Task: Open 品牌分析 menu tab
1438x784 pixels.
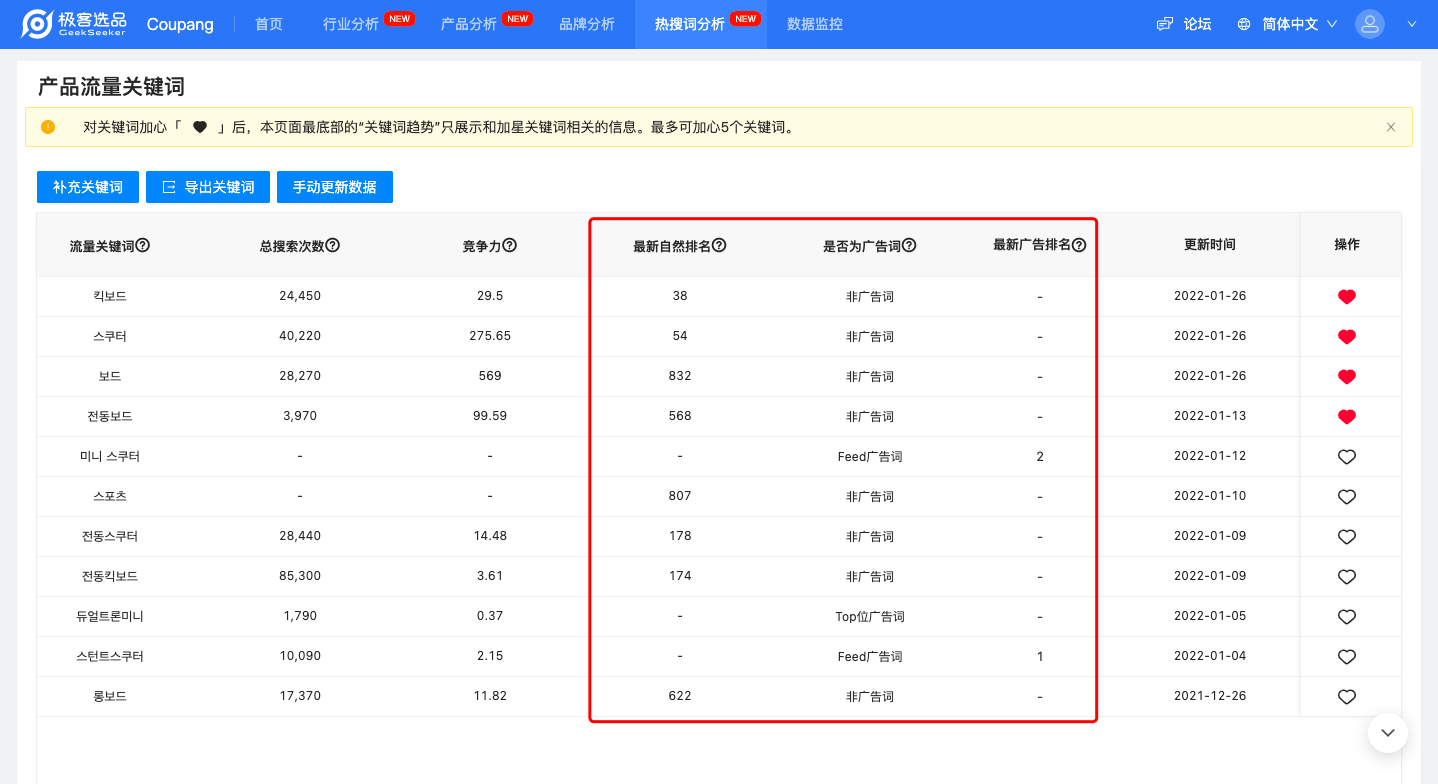Action: tap(587, 24)
